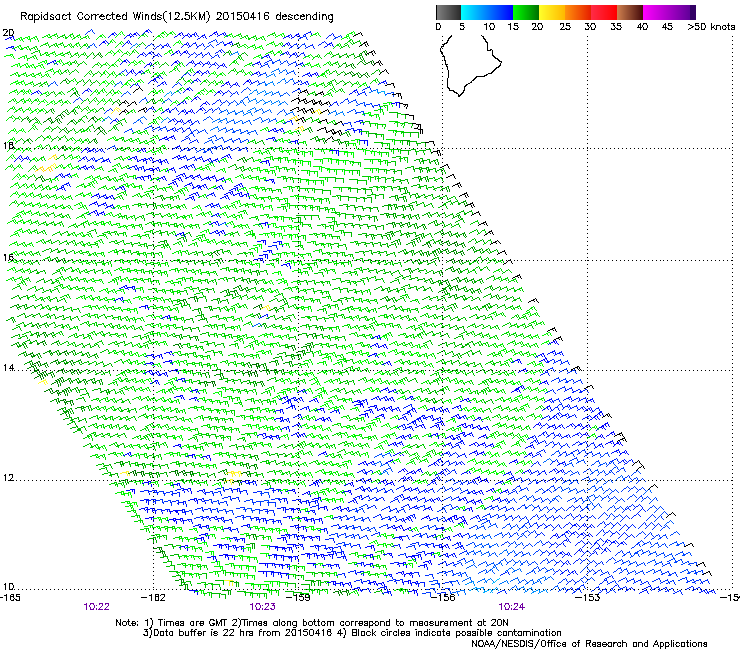
Task: Click the '-162' longitude label
Action: [x=153, y=598]
